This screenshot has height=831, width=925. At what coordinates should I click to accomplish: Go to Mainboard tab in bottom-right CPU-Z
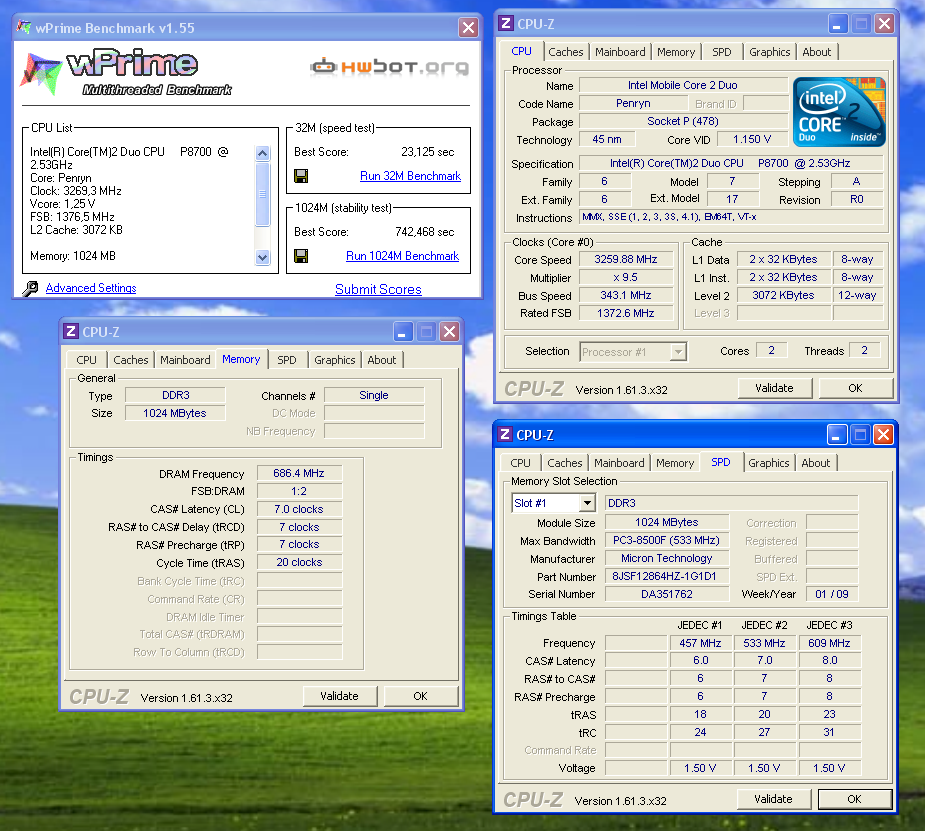(619, 463)
